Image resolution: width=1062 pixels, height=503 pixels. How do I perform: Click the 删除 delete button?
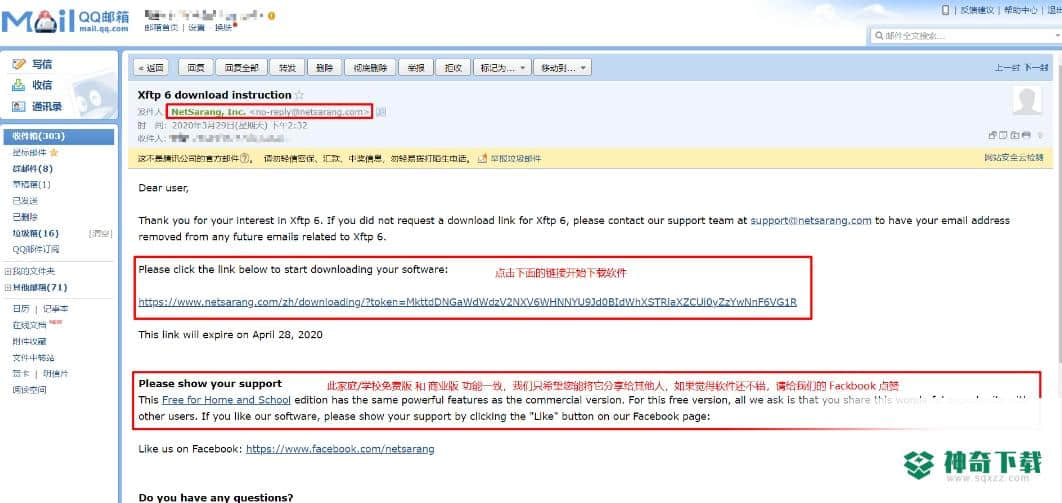click(x=324, y=68)
